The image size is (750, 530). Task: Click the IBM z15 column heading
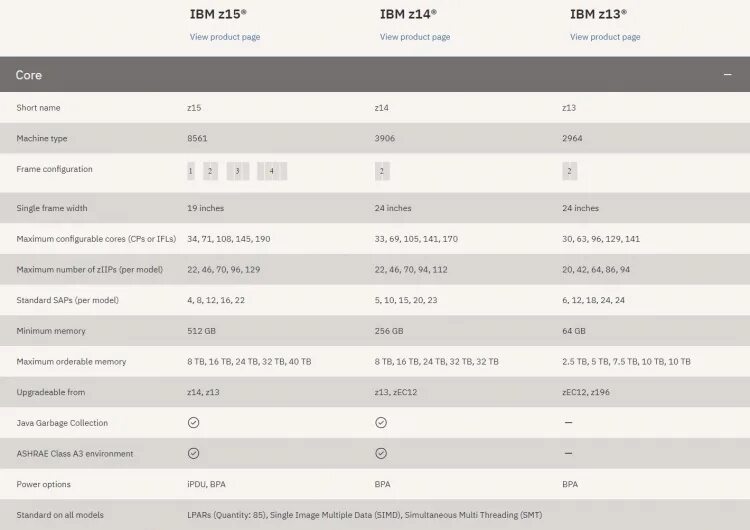218,14
